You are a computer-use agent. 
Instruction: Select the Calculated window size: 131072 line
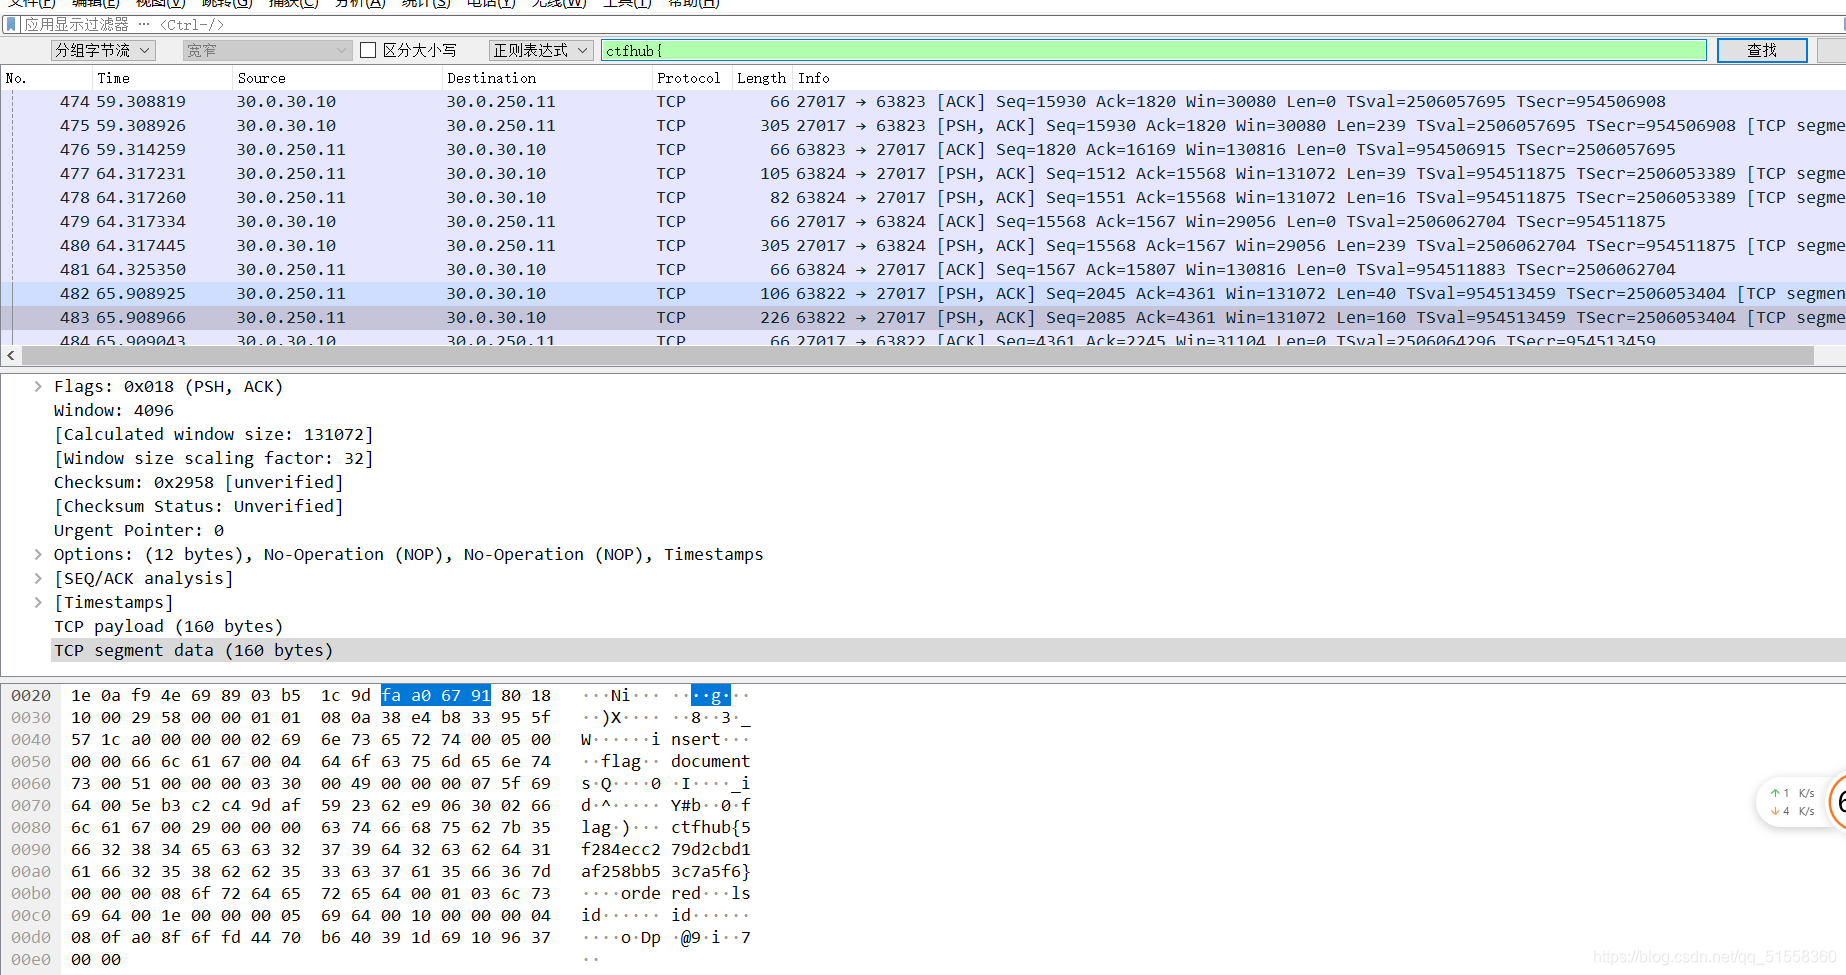tap(213, 434)
